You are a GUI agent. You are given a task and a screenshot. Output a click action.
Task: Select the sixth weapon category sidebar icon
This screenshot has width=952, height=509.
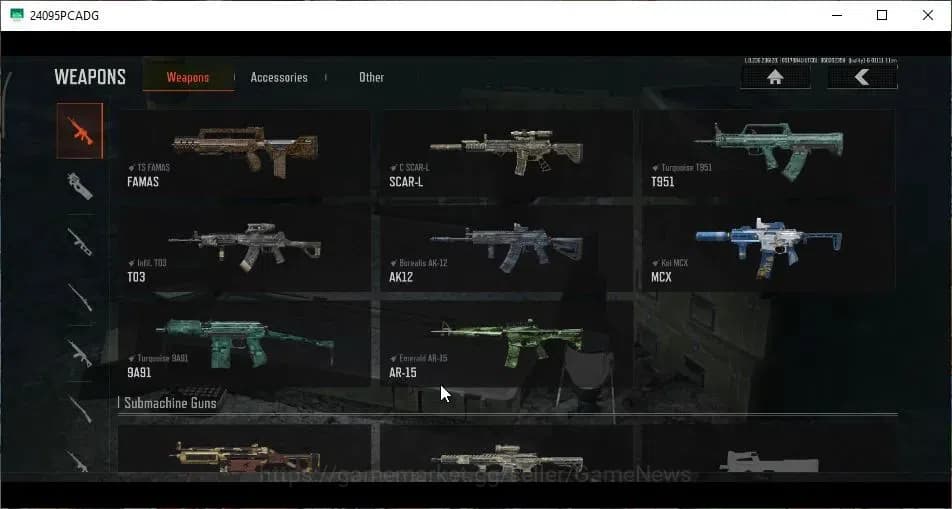point(80,409)
